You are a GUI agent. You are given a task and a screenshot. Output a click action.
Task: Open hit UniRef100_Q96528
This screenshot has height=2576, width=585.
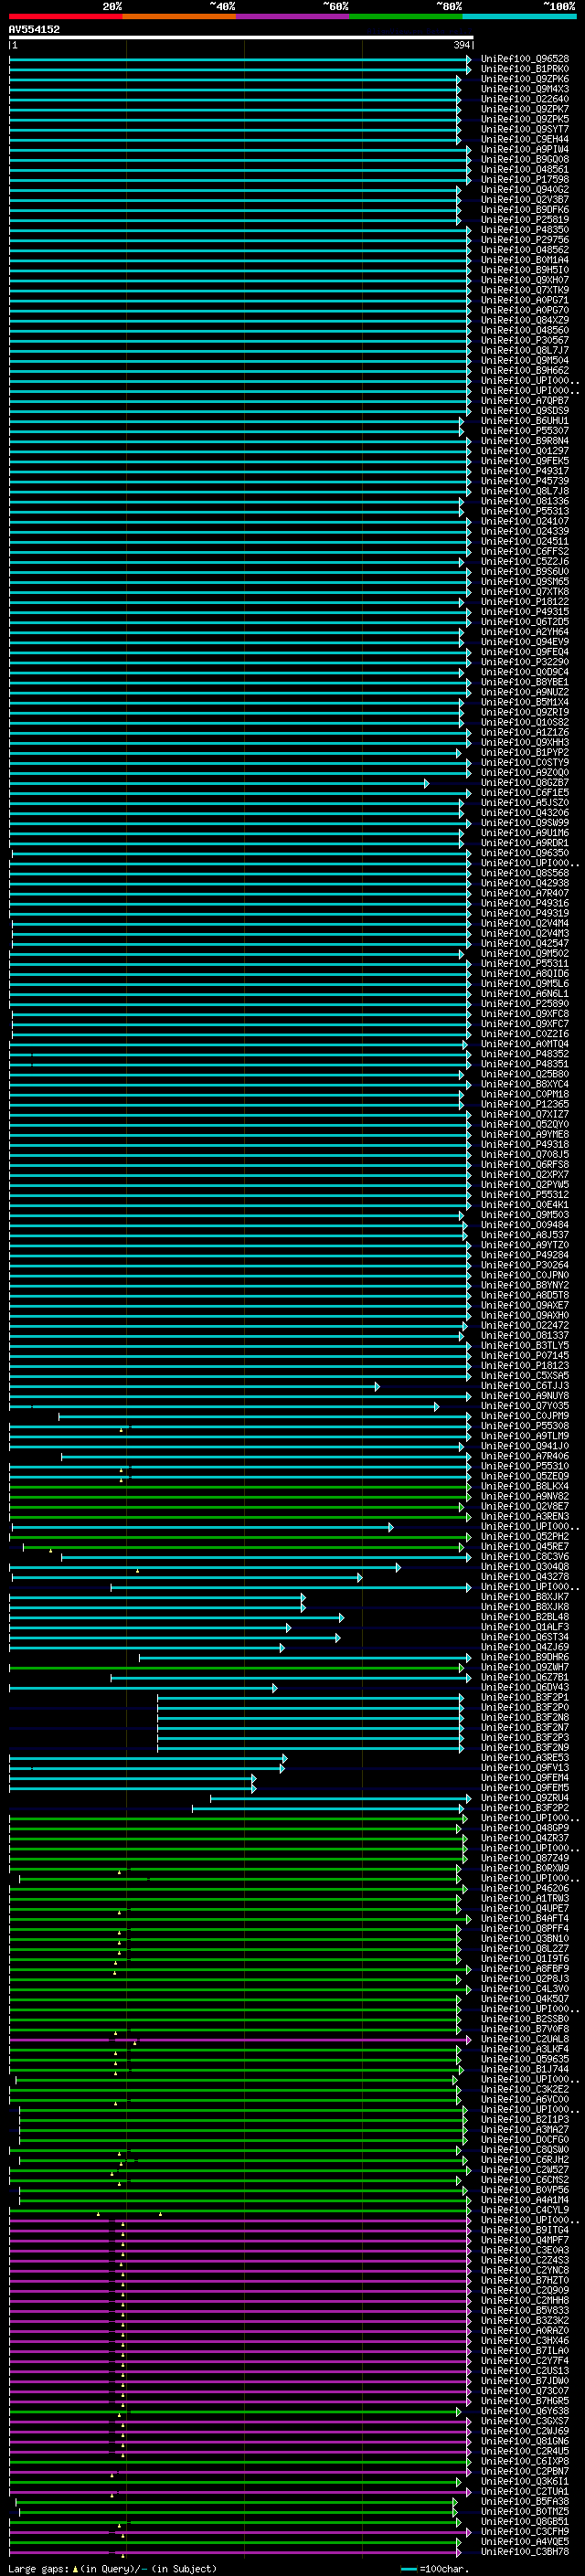525,59
